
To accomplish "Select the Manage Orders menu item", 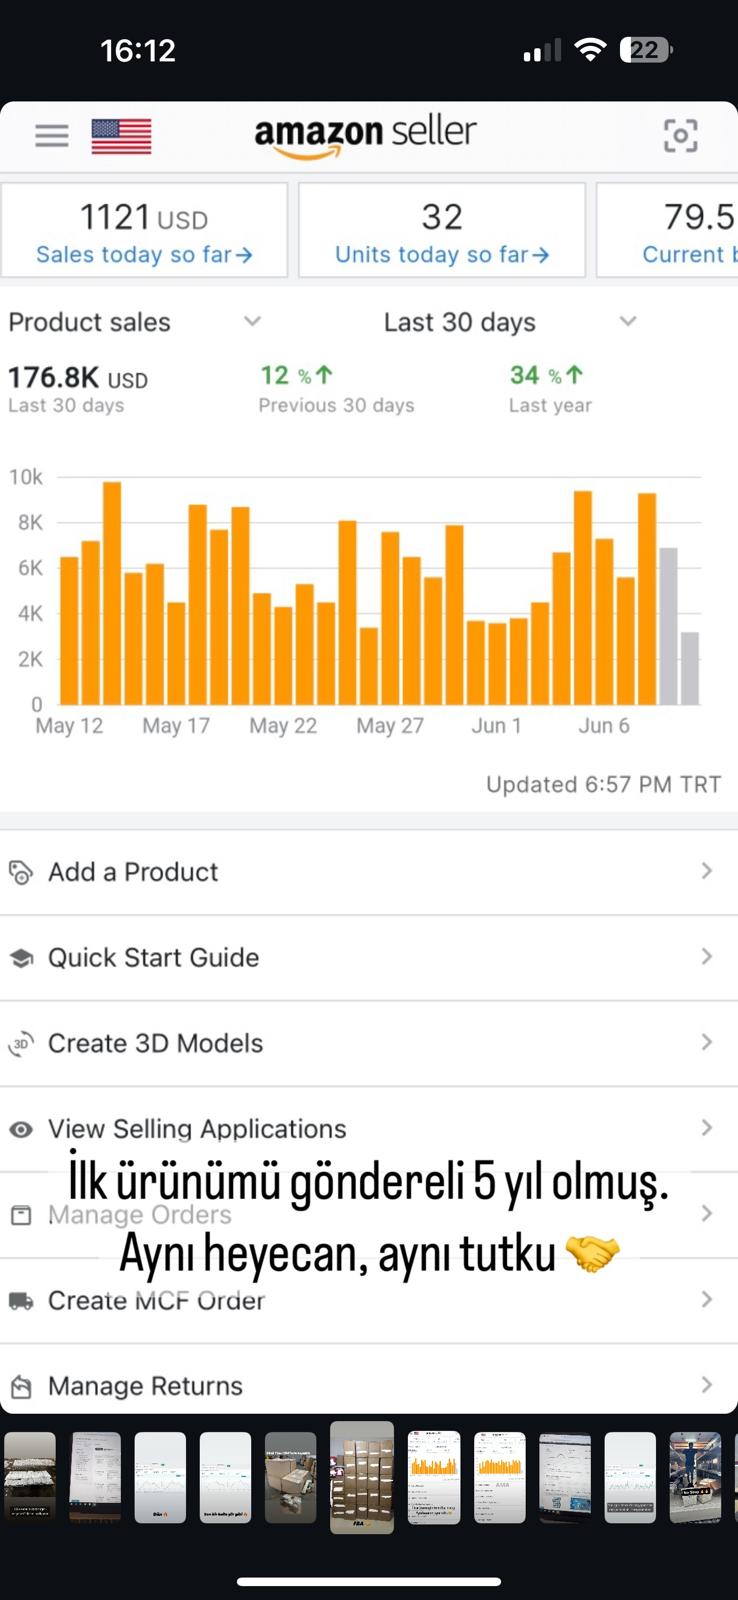I will 369,1215.
